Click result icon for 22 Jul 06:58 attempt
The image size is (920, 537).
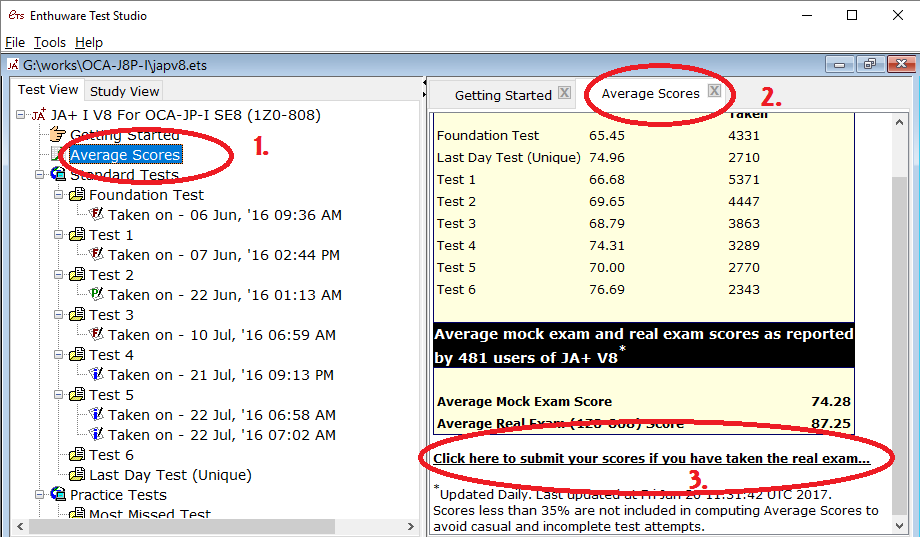(x=96, y=414)
